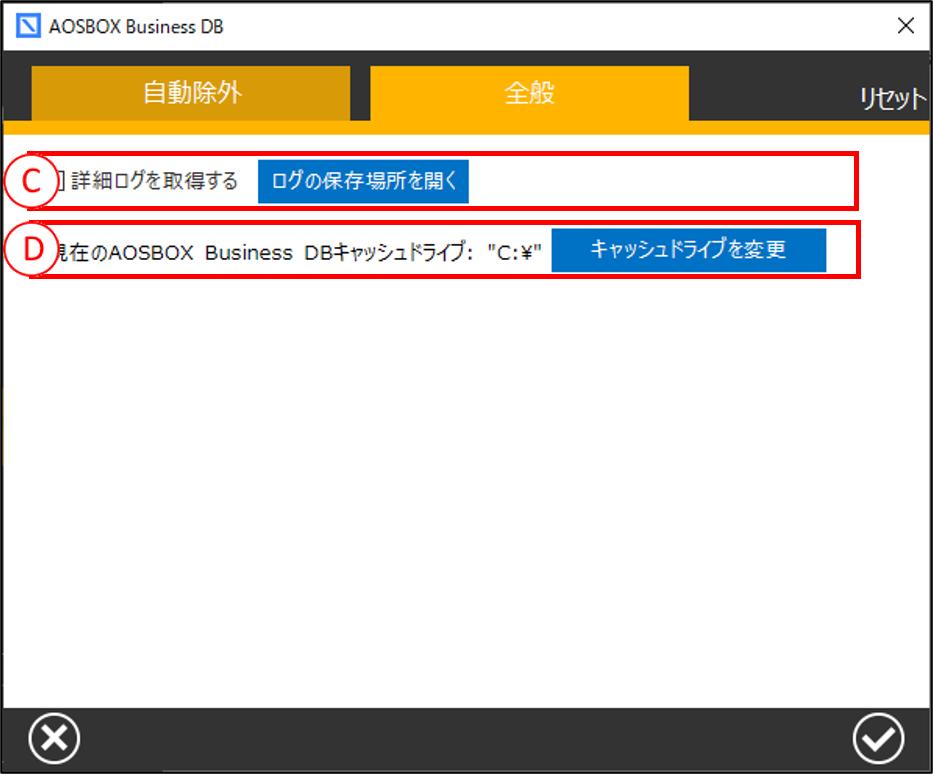Click the AOSBOX Business DB window title
The height and width of the screenshot is (774, 933).
point(136,27)
